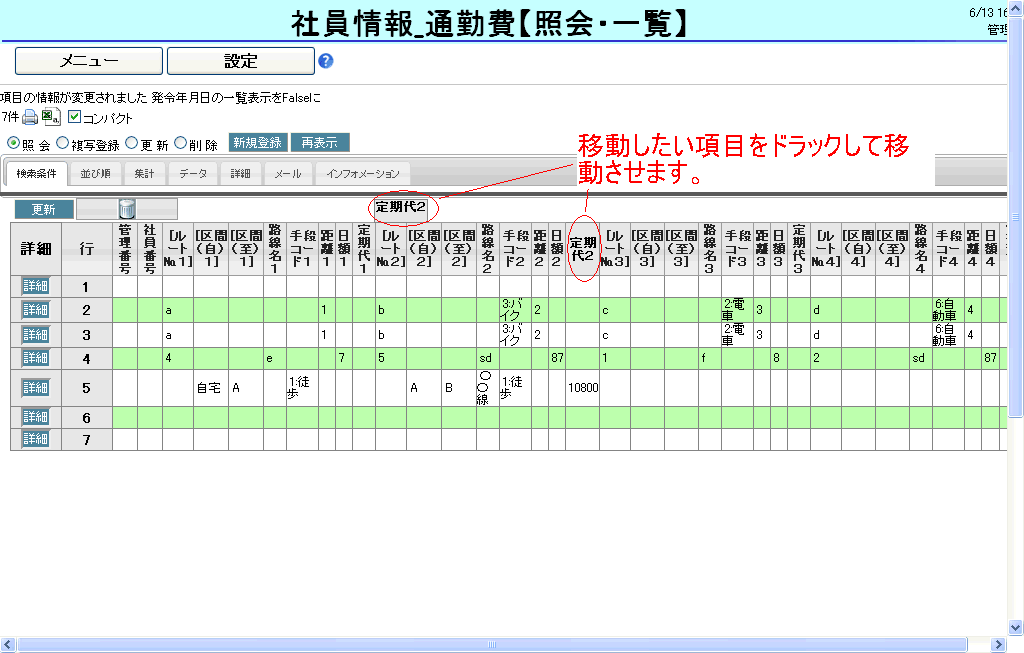Screen dimensions: 1024x653
Task: Switch to the 集計 tab
Action: [145, 174]
